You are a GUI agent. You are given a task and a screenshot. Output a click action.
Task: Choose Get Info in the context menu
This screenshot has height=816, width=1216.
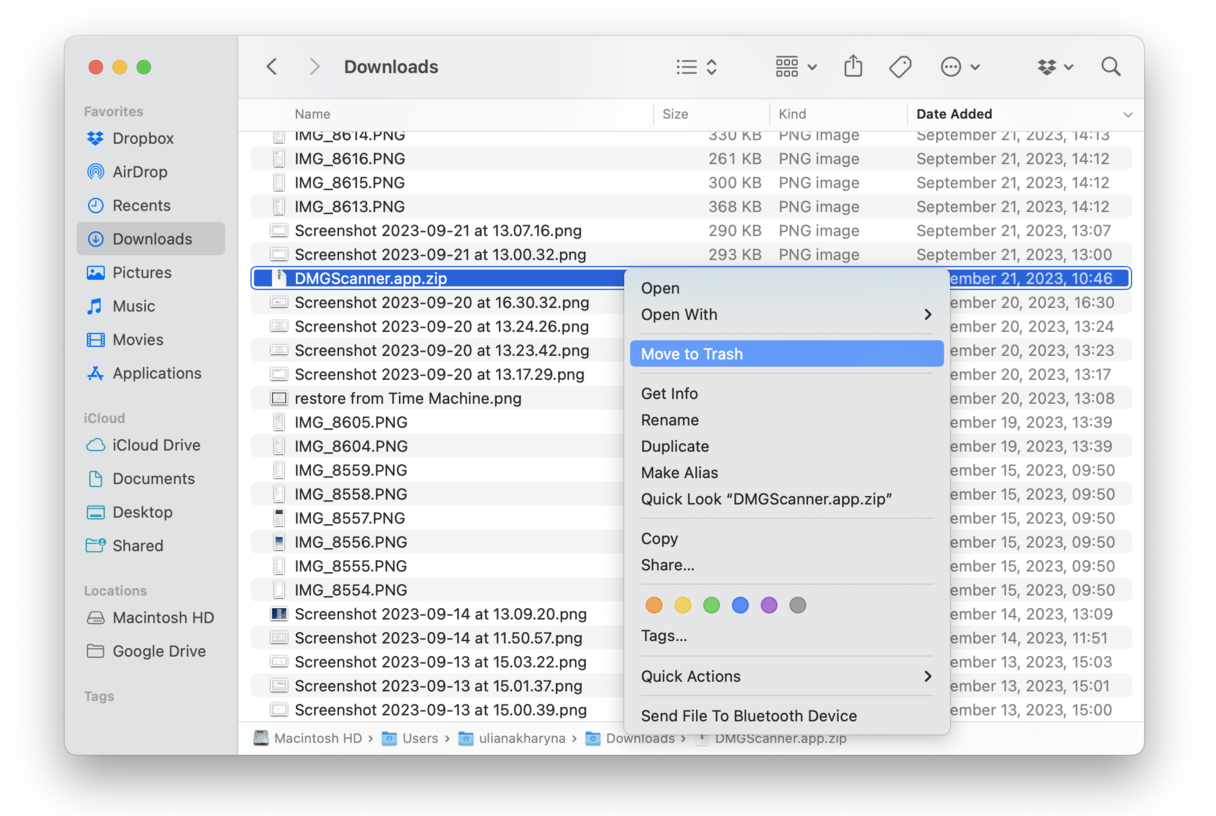pyautogui.click(x=669, y=393)
